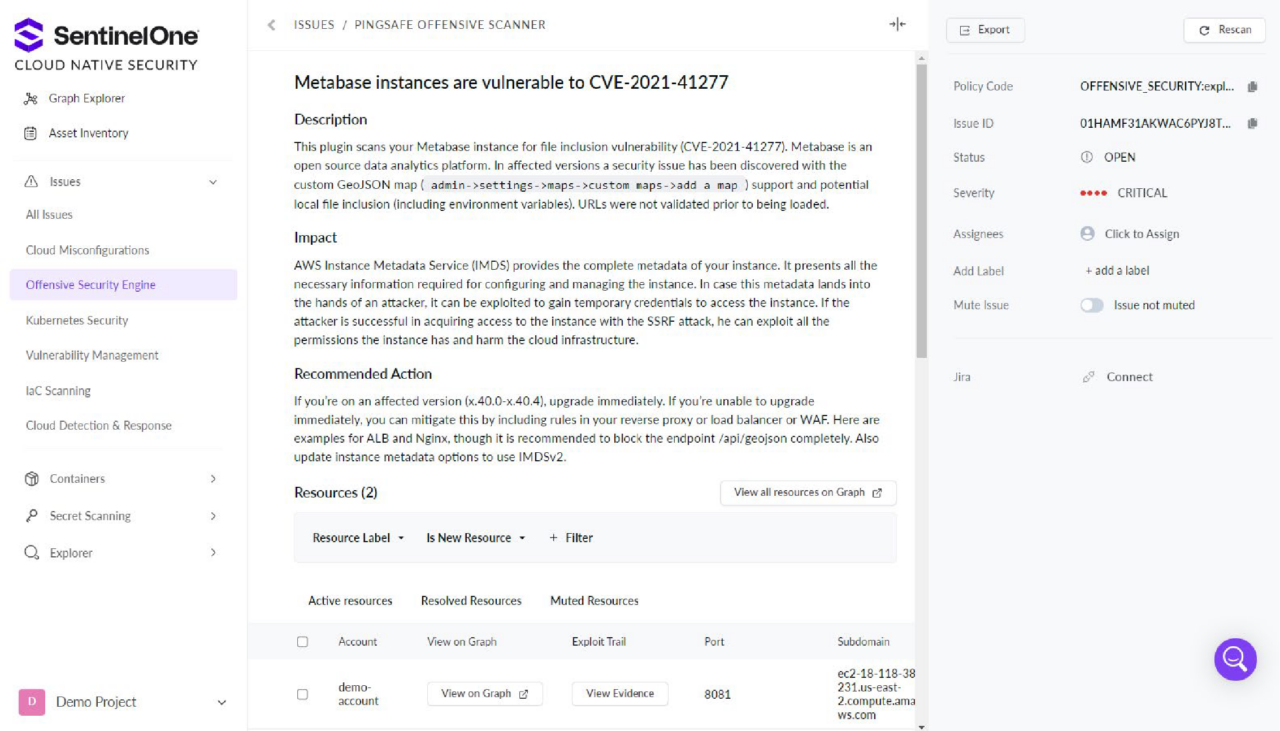
Task: Copy the Issue ID value
Action: tap(1252, 124)
